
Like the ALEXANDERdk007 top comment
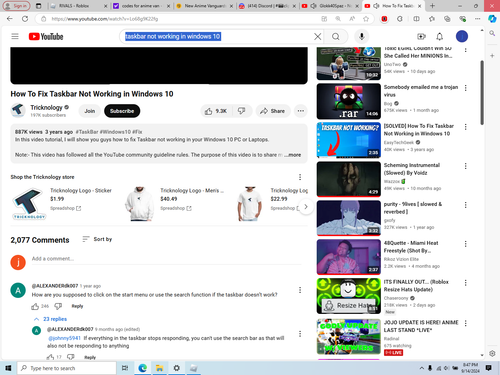tap(35, 306)
